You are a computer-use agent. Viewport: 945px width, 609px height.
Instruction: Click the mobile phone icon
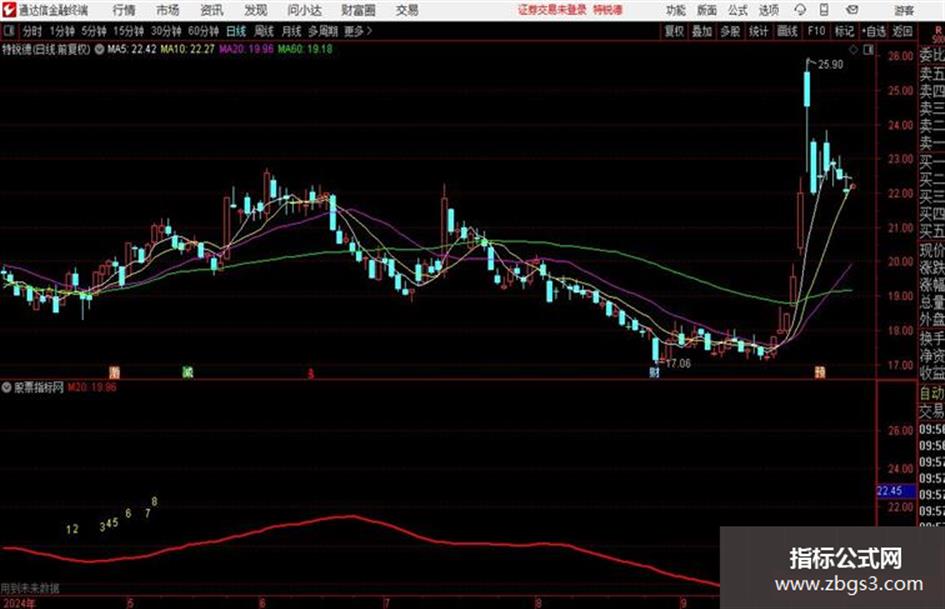pos(824,10)
